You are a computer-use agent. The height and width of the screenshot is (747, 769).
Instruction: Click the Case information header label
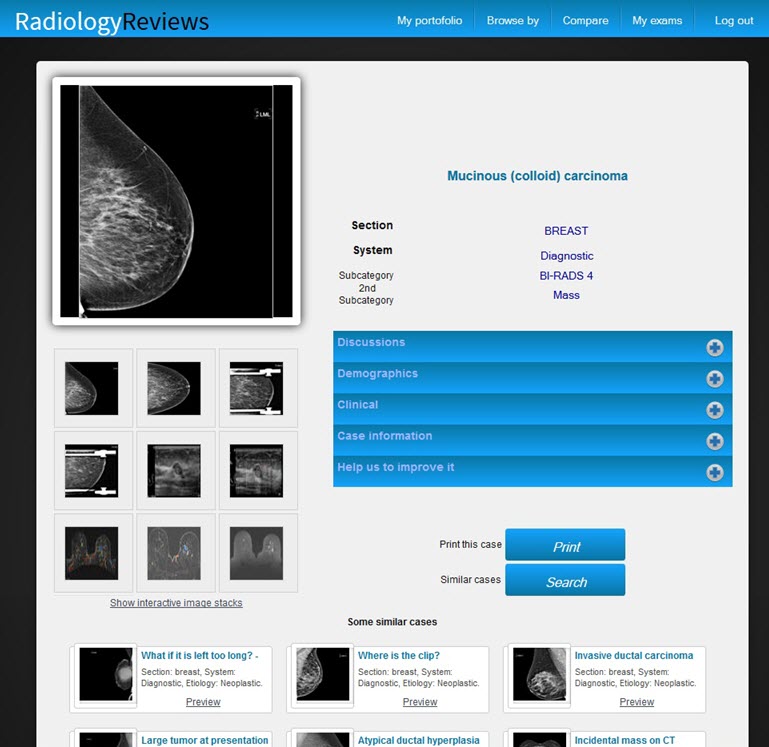coord(384,436)
